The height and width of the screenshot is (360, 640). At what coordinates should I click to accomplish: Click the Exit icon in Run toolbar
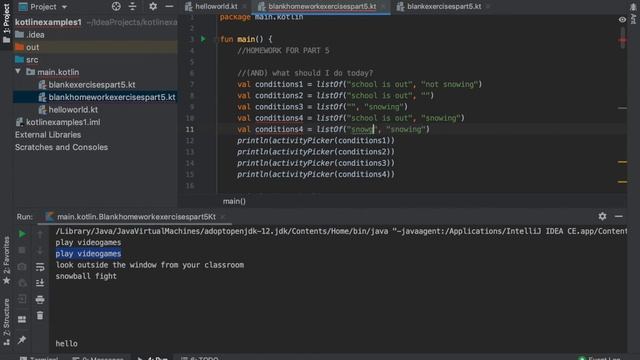point(22,299)
